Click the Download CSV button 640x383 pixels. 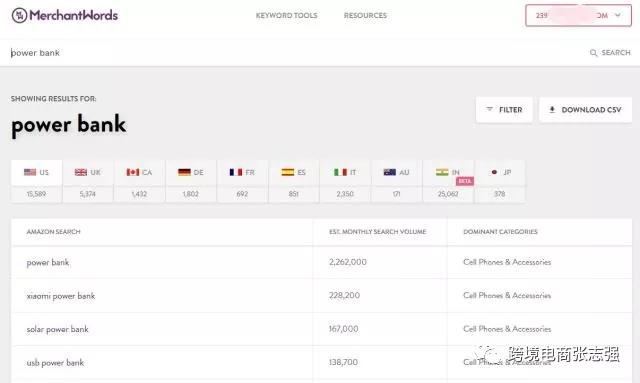point(585,110)
